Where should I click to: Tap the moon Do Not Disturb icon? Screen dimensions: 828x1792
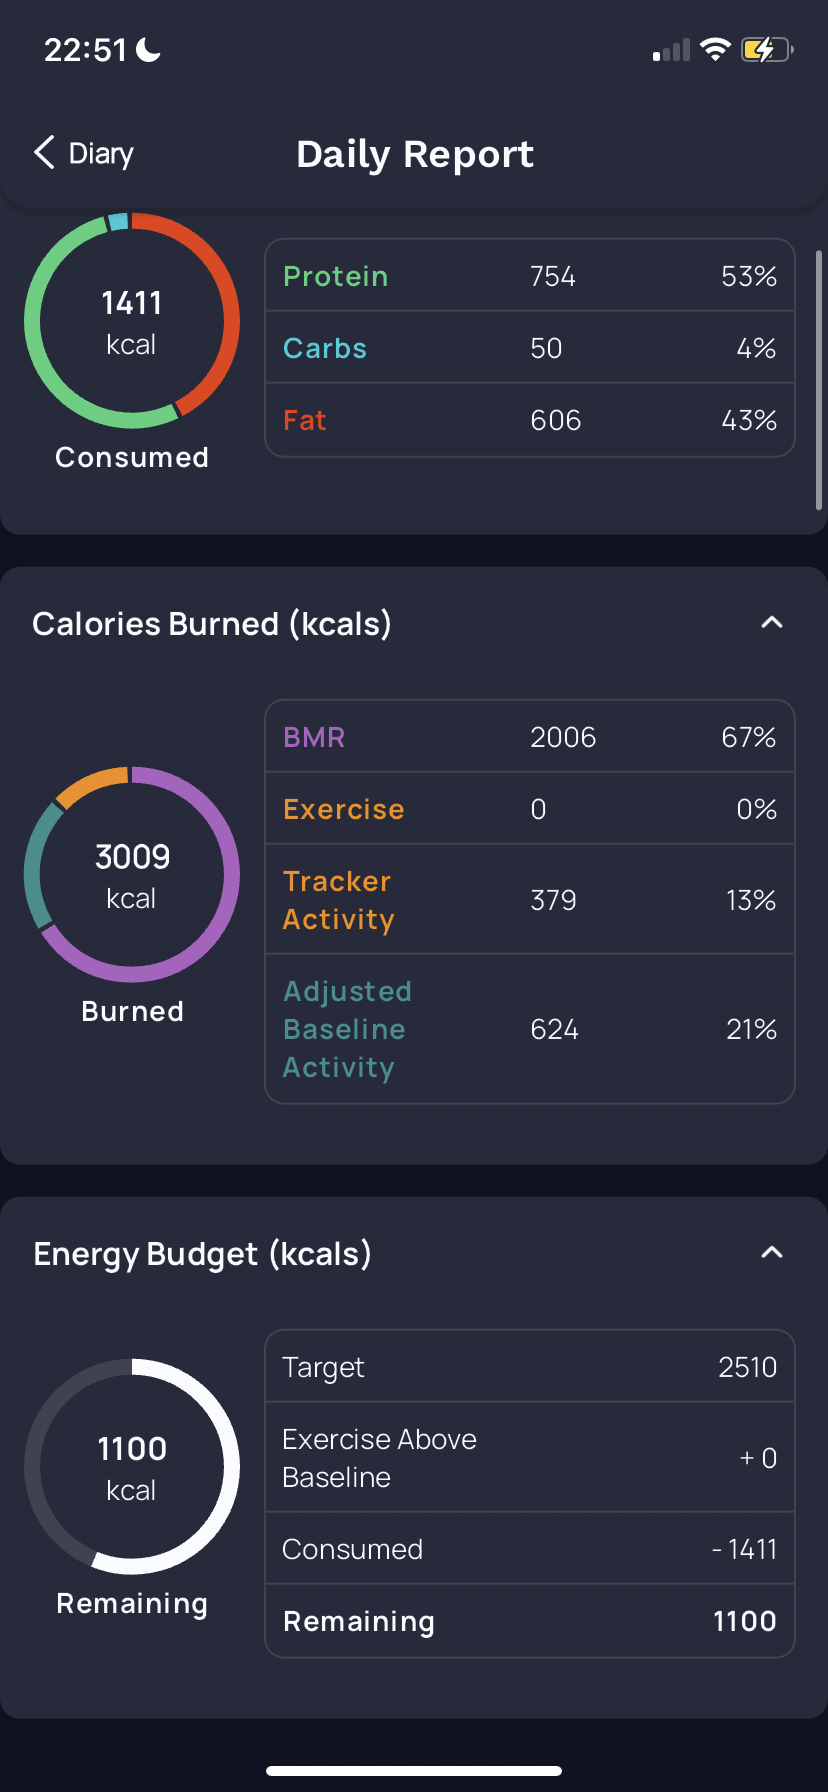149,49
